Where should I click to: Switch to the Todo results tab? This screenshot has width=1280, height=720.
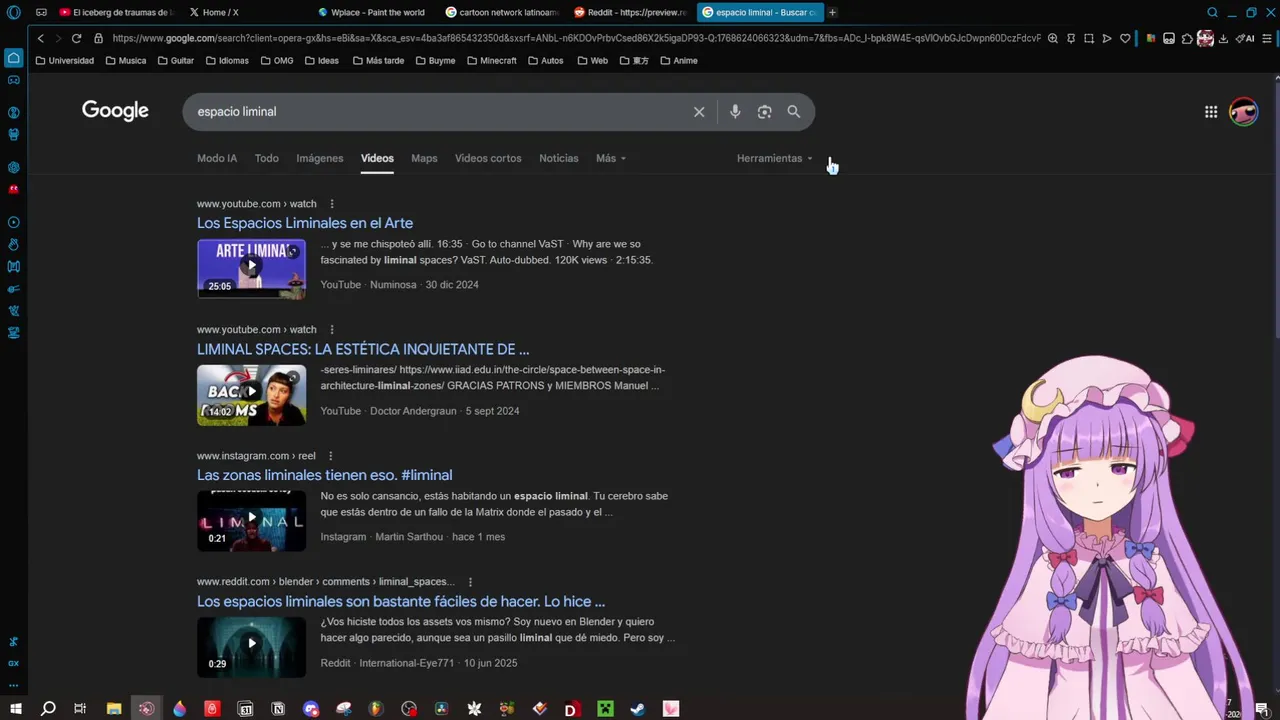(267, 158)
